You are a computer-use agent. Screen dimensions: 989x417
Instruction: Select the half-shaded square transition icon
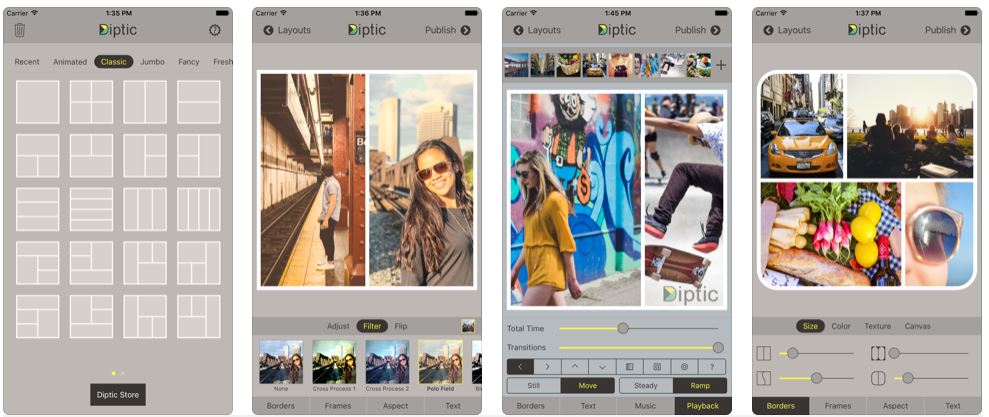629,367
